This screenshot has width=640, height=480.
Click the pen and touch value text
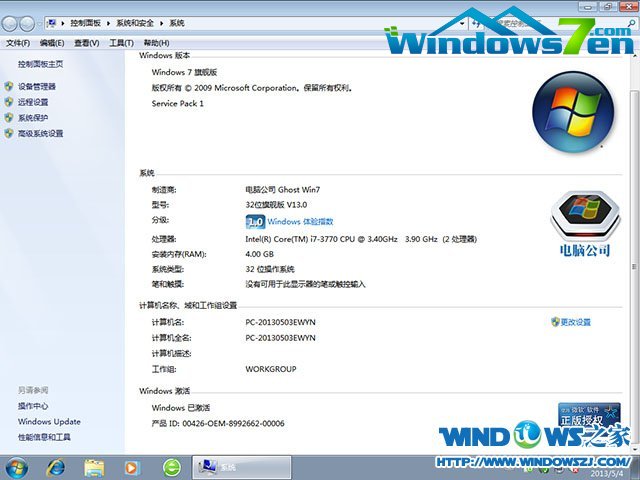[x=305, y=284]
